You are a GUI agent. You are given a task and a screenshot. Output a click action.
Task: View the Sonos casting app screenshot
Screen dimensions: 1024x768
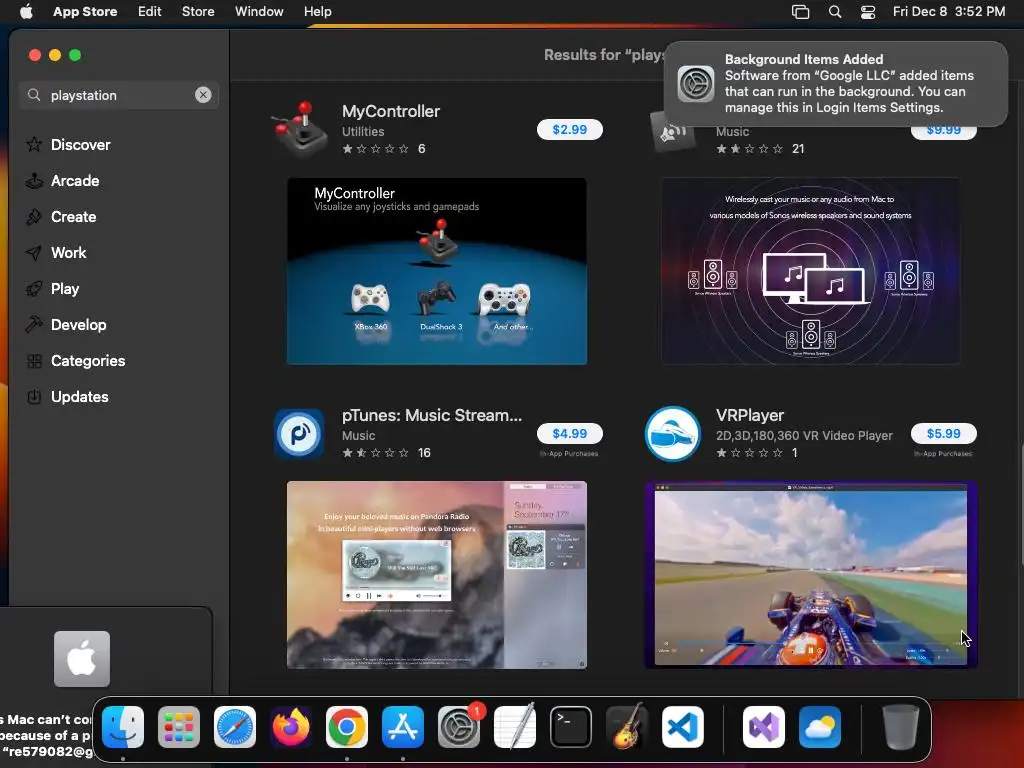[x=810, y=271]
